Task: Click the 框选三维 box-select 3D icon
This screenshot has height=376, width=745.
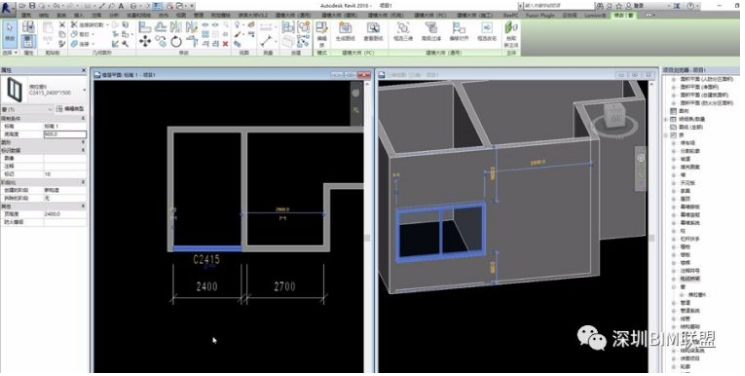Action: (403, 28)
